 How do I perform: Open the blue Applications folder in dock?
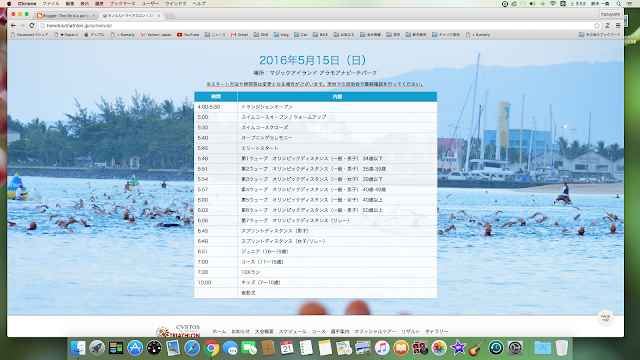pos(542,348)
